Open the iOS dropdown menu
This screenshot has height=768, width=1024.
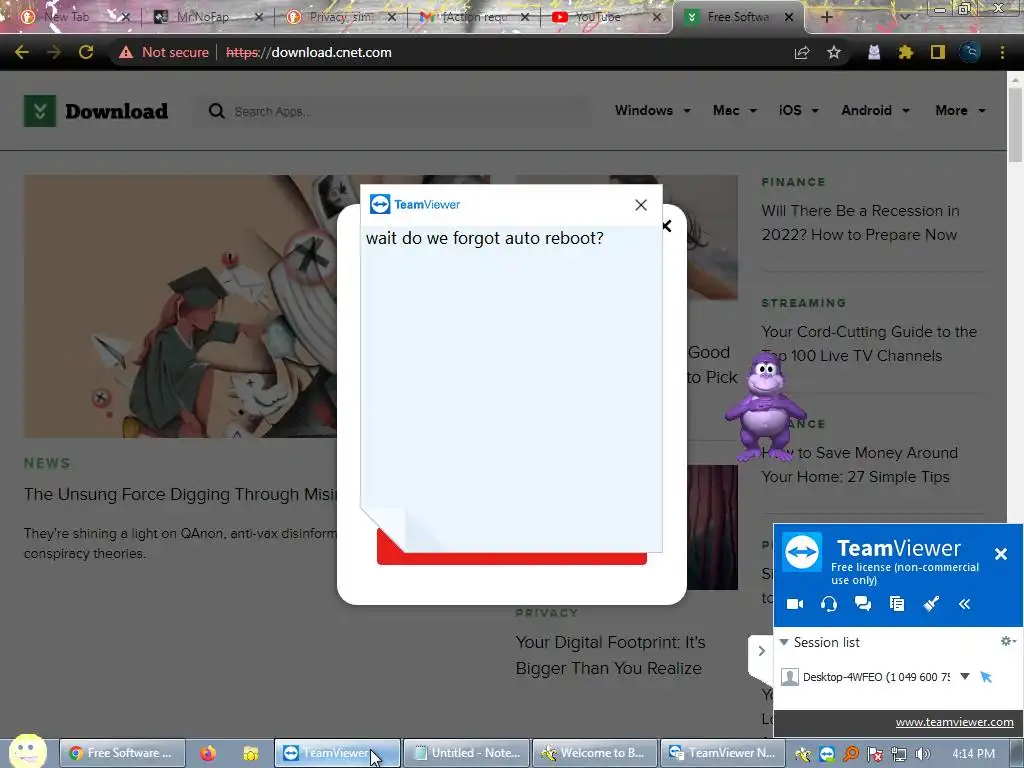click(799, 110)
